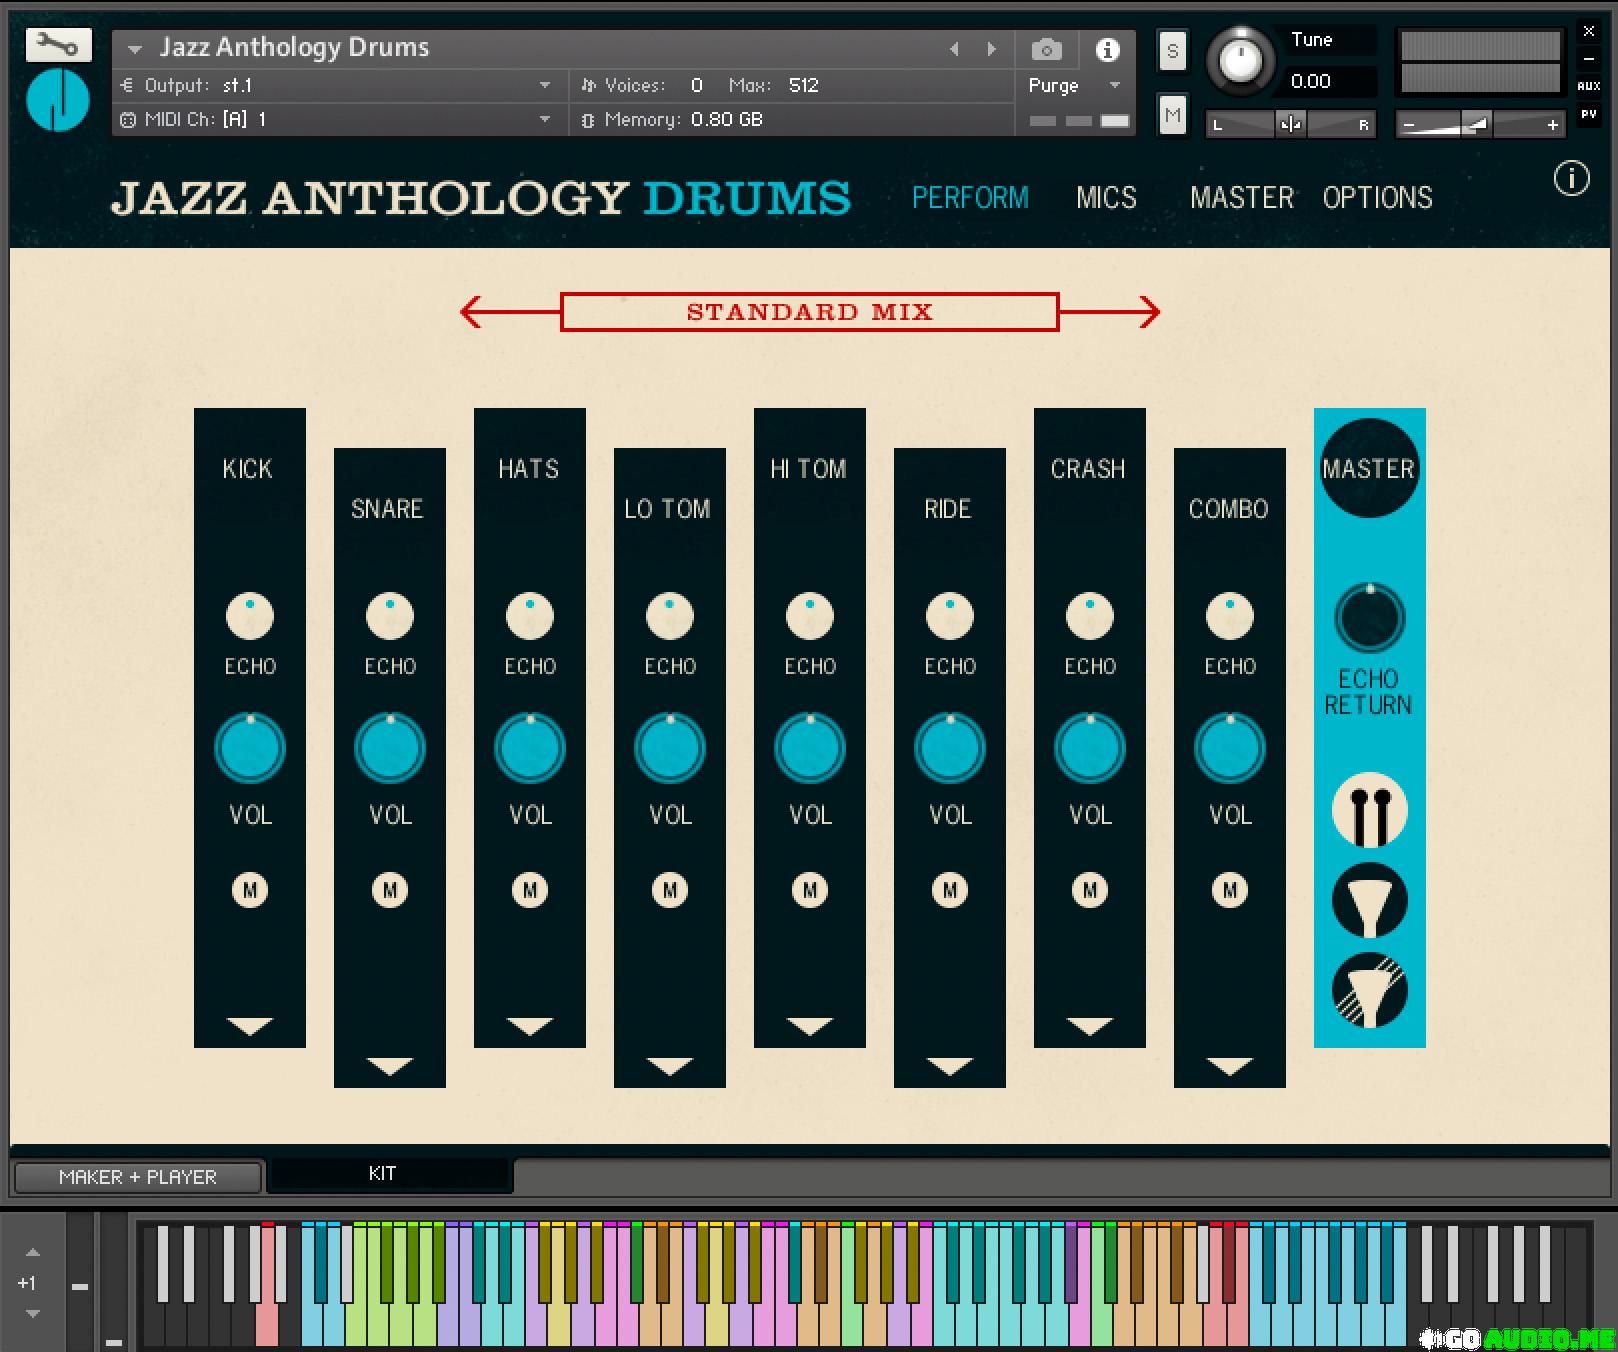1618x1352 pixels.
Task: Select the striped brush articulation icon
Action: click(1369, 990)
